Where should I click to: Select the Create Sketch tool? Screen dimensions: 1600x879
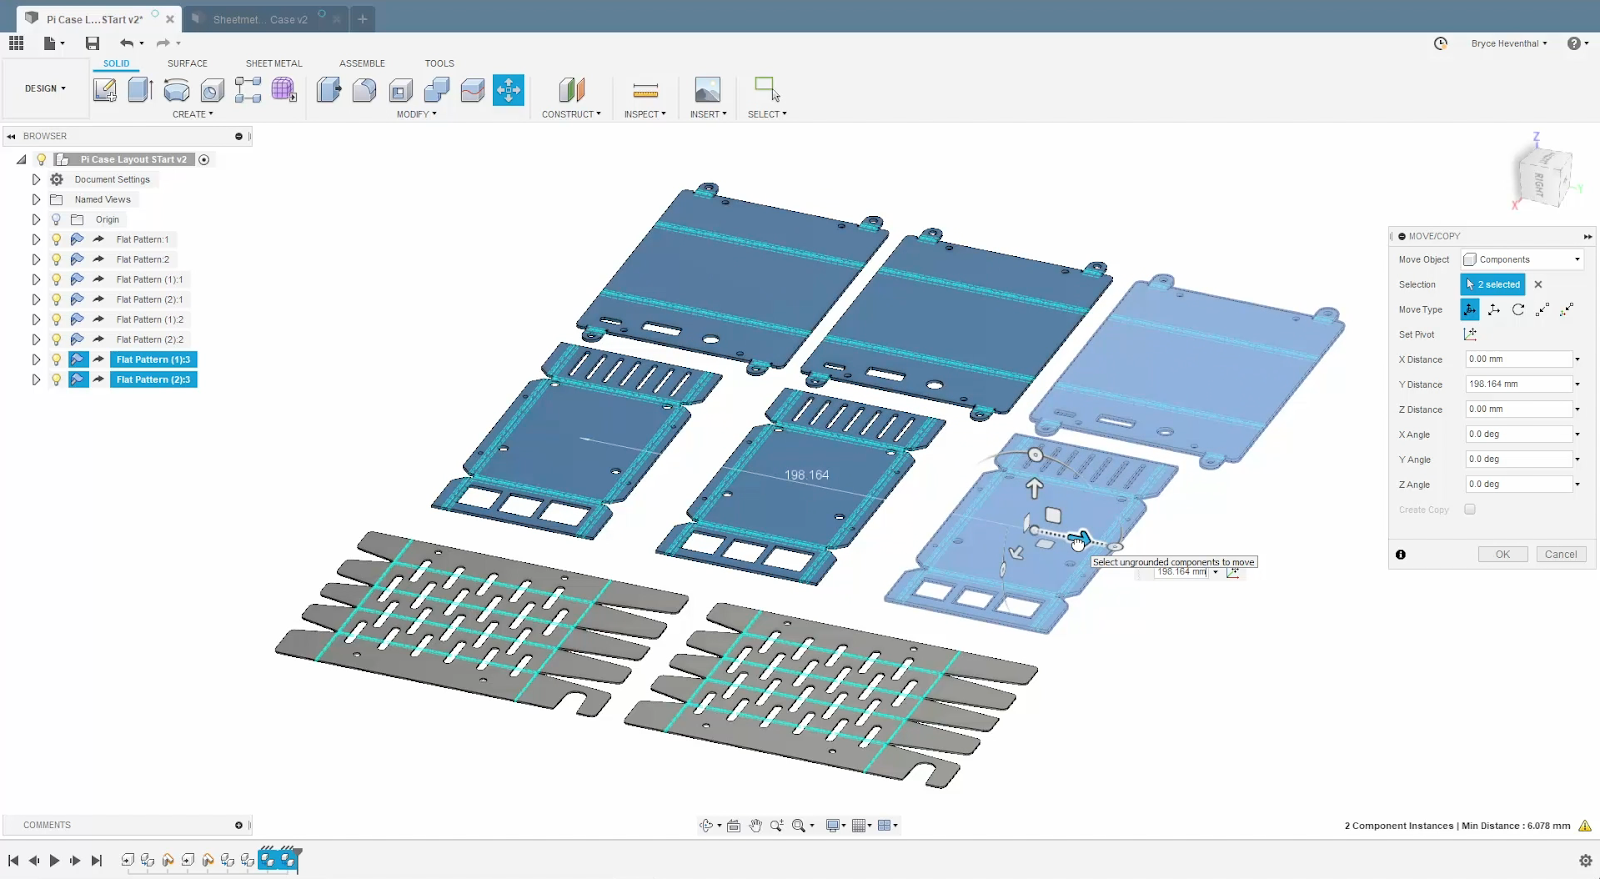(x=105, y=90)
